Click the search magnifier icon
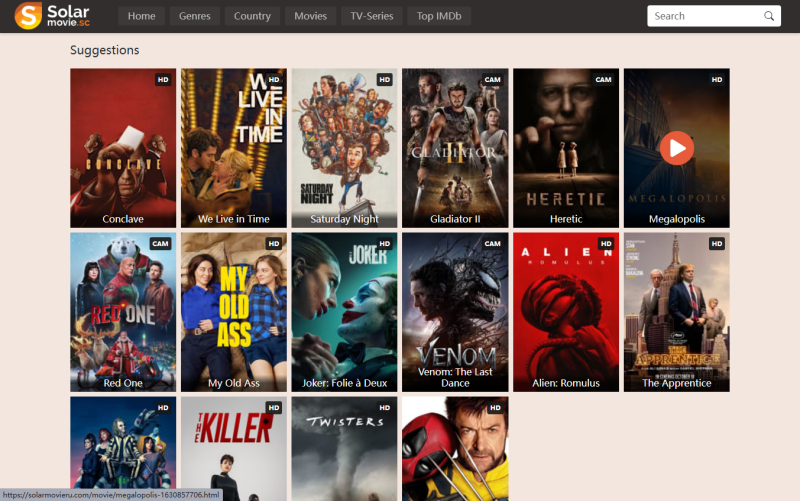This screenshot has height=501, width=800. [x=769, y=16]
